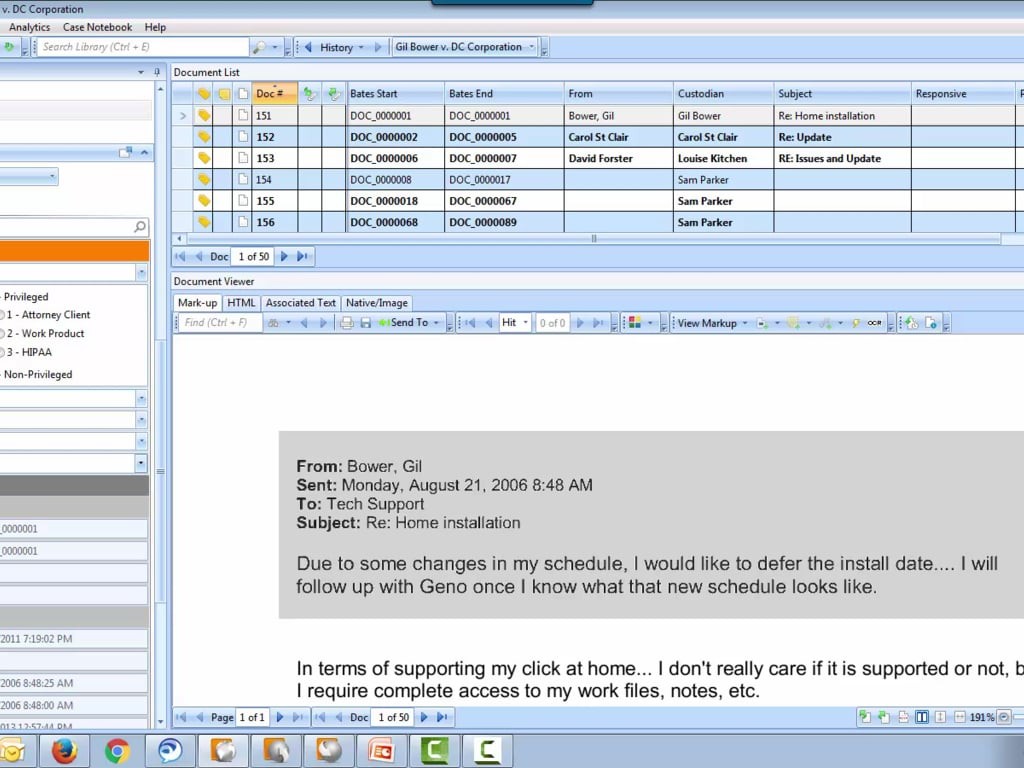This screenshot has height=768, width=1024.
Task: Jump to last document in bottom Doc navigator
Action: tap(442, 717)
